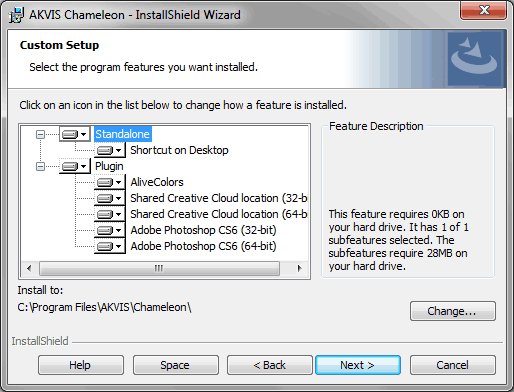The height and width of the screenshot is (392, 514).
Task: Select the Shortcut on Desktop feature
Action: click(x=179, y=150)
